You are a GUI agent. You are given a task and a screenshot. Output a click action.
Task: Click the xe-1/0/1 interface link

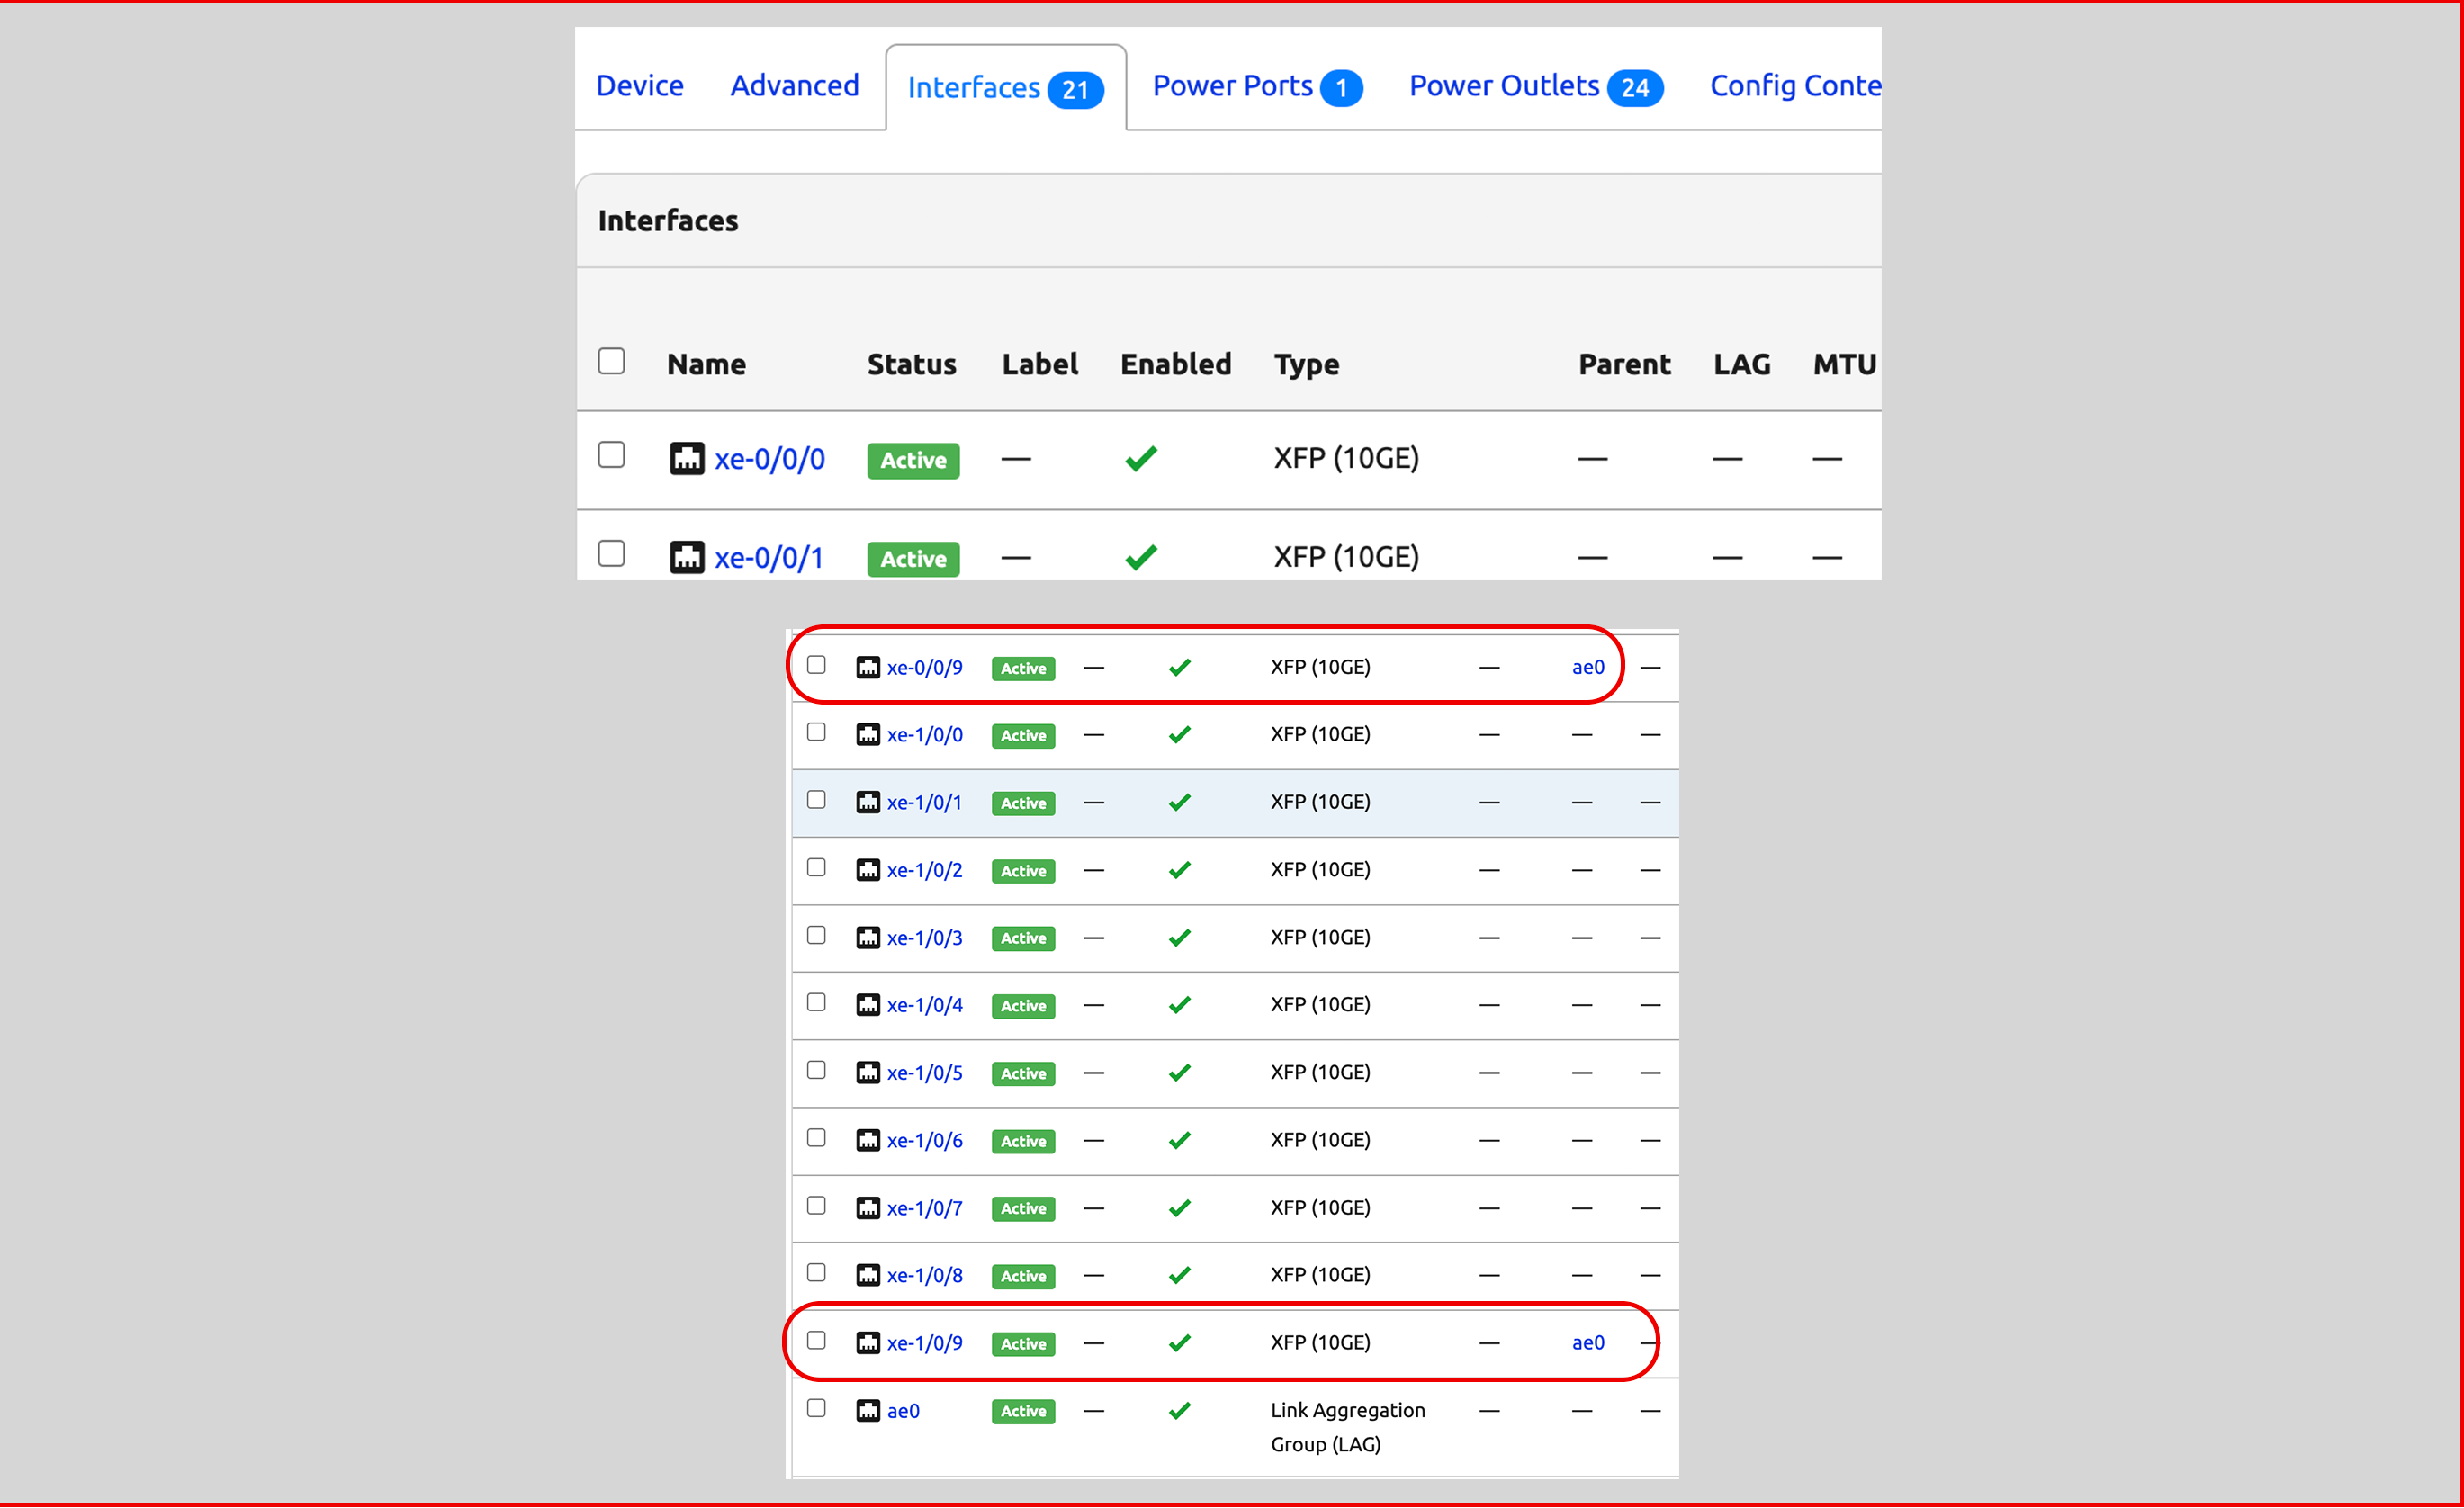click(x=925, y=801)
